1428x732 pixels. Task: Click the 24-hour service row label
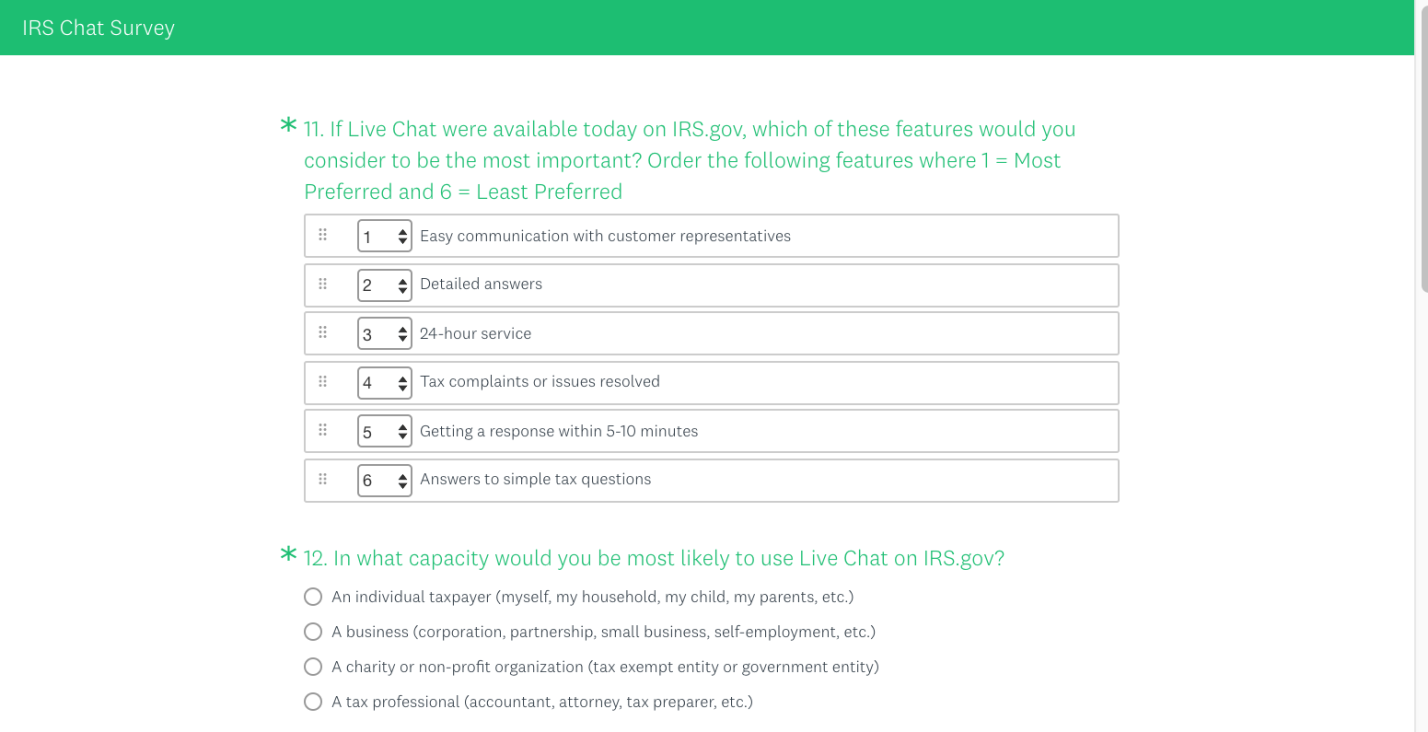coord(475,333)
